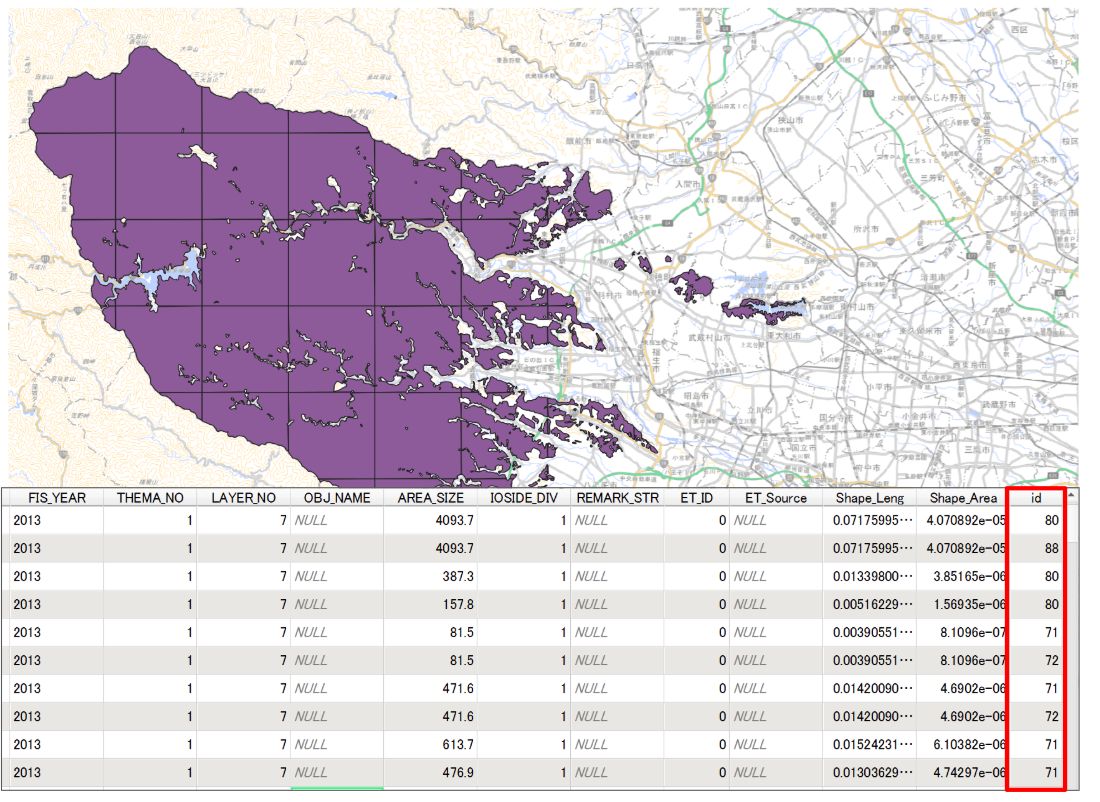Sort by the THEMA_NO column header
The image size is (1100, 802).
pyautogui.click(x=150, y=497)
